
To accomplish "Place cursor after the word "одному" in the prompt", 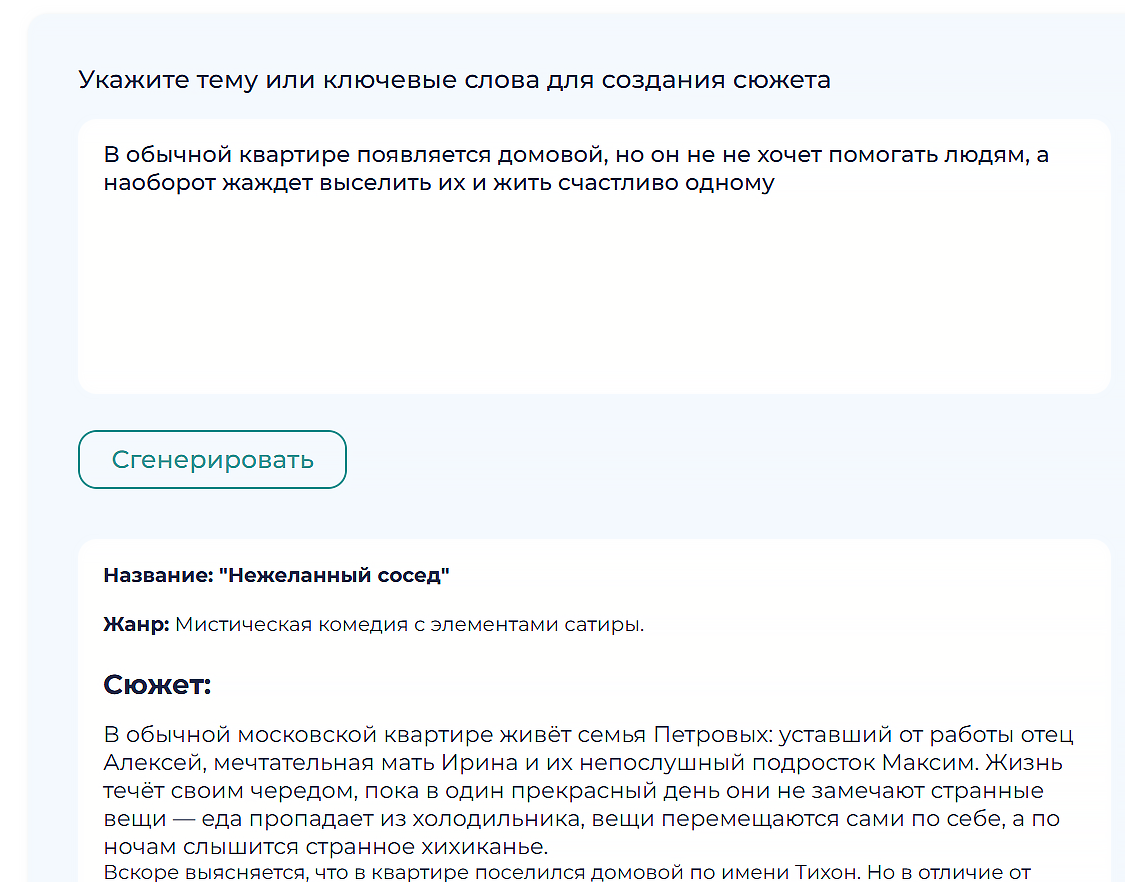I will 776,184.
